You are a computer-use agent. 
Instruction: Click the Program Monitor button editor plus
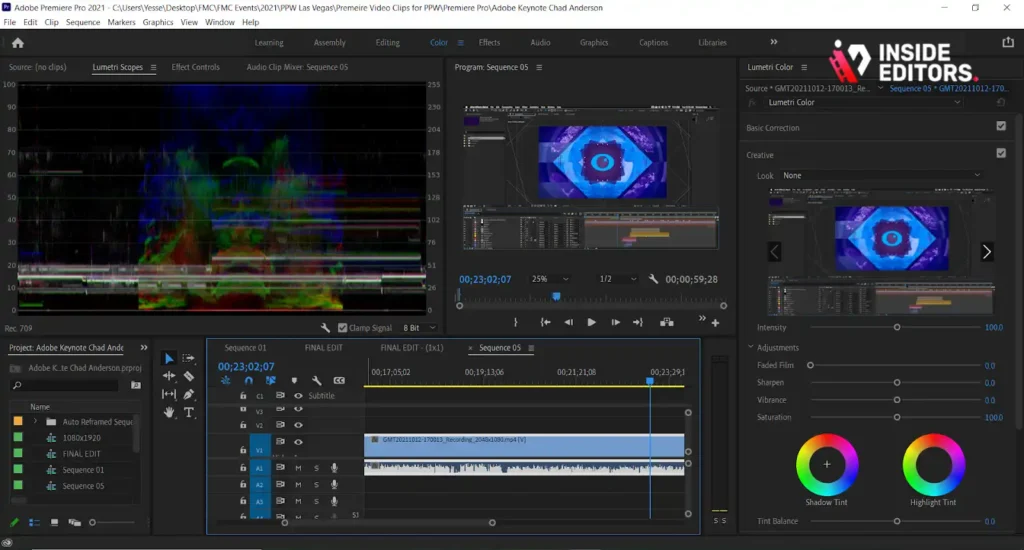click(716, 323)
